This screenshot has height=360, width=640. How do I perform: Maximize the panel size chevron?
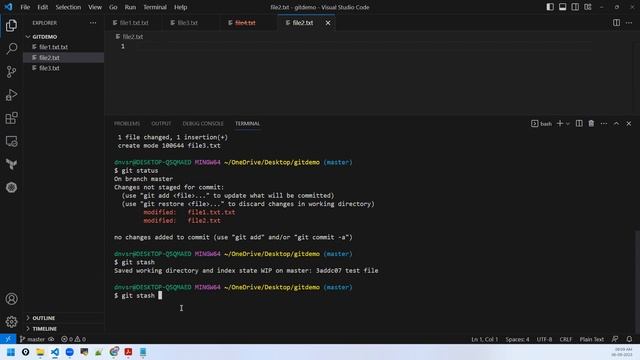coord(616,123)
